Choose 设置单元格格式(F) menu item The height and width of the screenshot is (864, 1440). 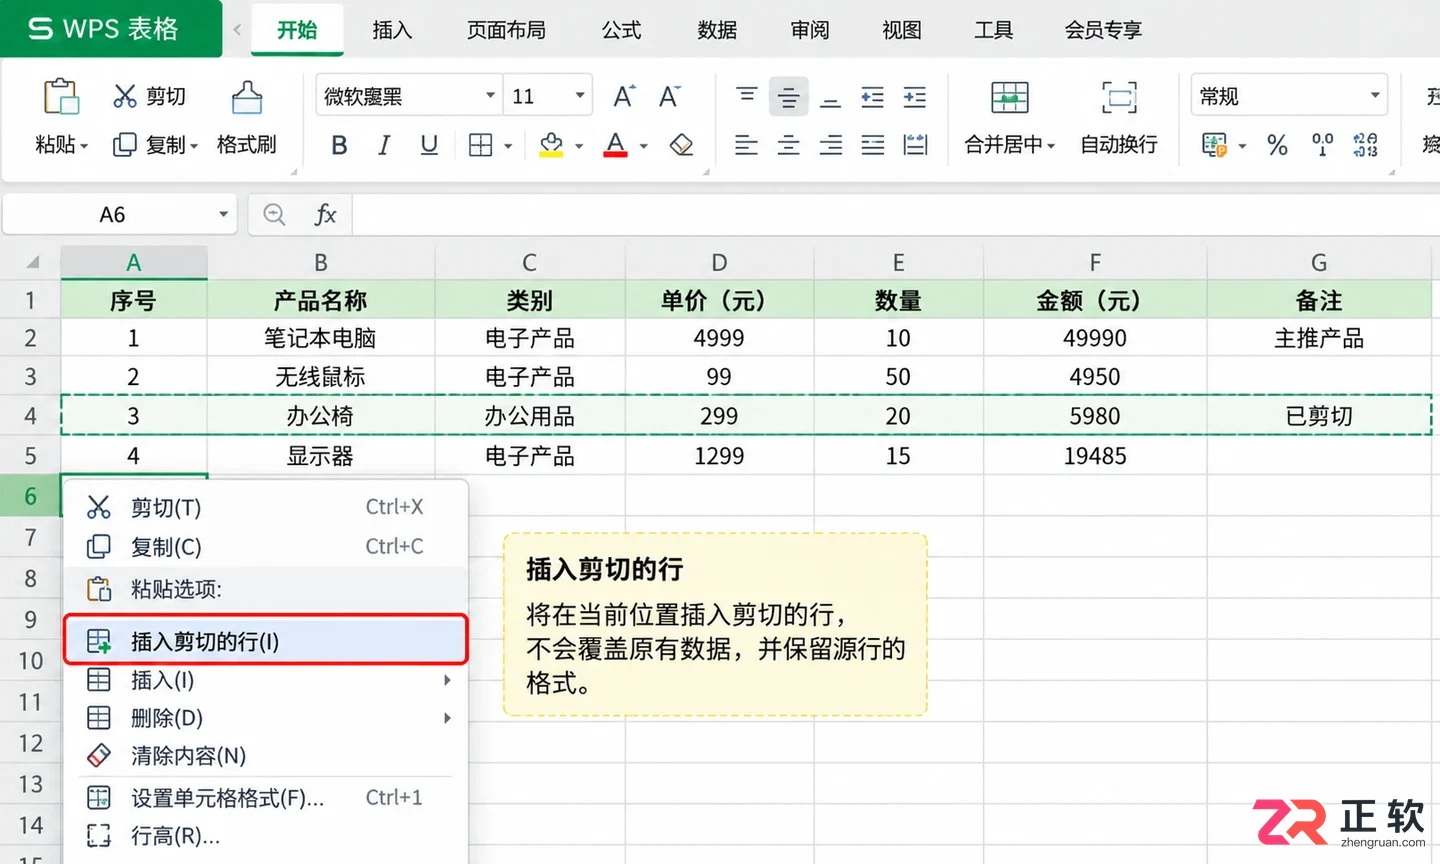(x=266, y=797)
